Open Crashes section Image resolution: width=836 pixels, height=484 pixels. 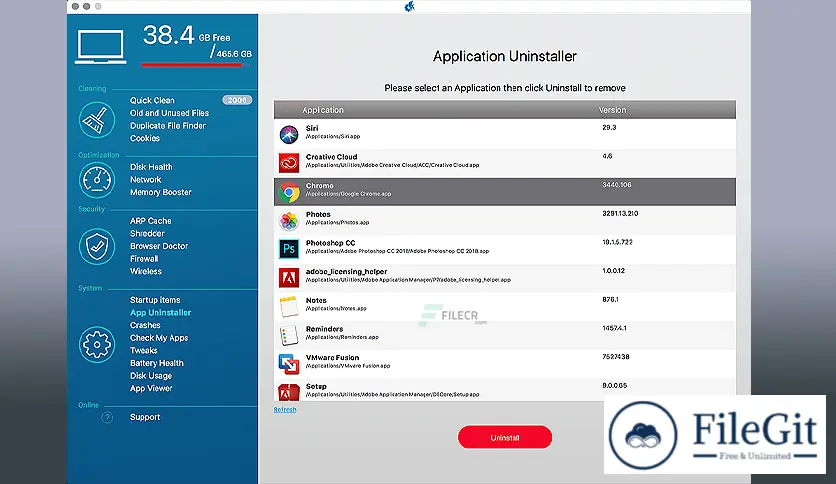145,325
